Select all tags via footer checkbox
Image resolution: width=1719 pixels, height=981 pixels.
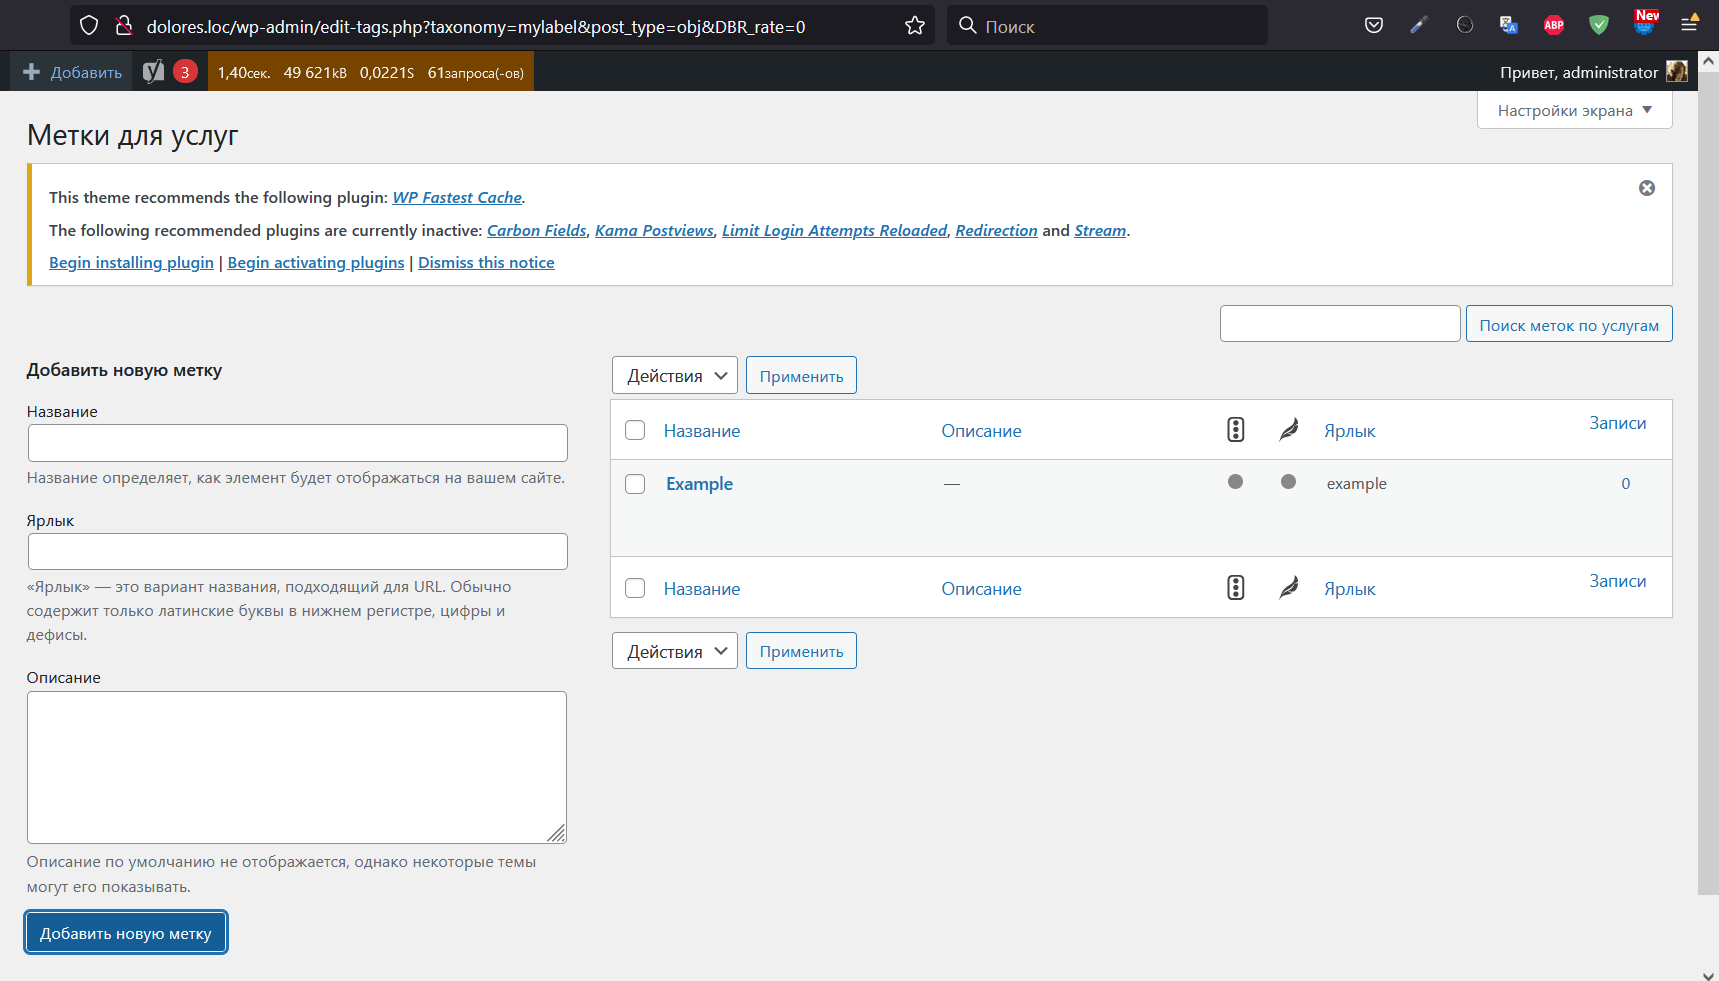click(635, 588)
